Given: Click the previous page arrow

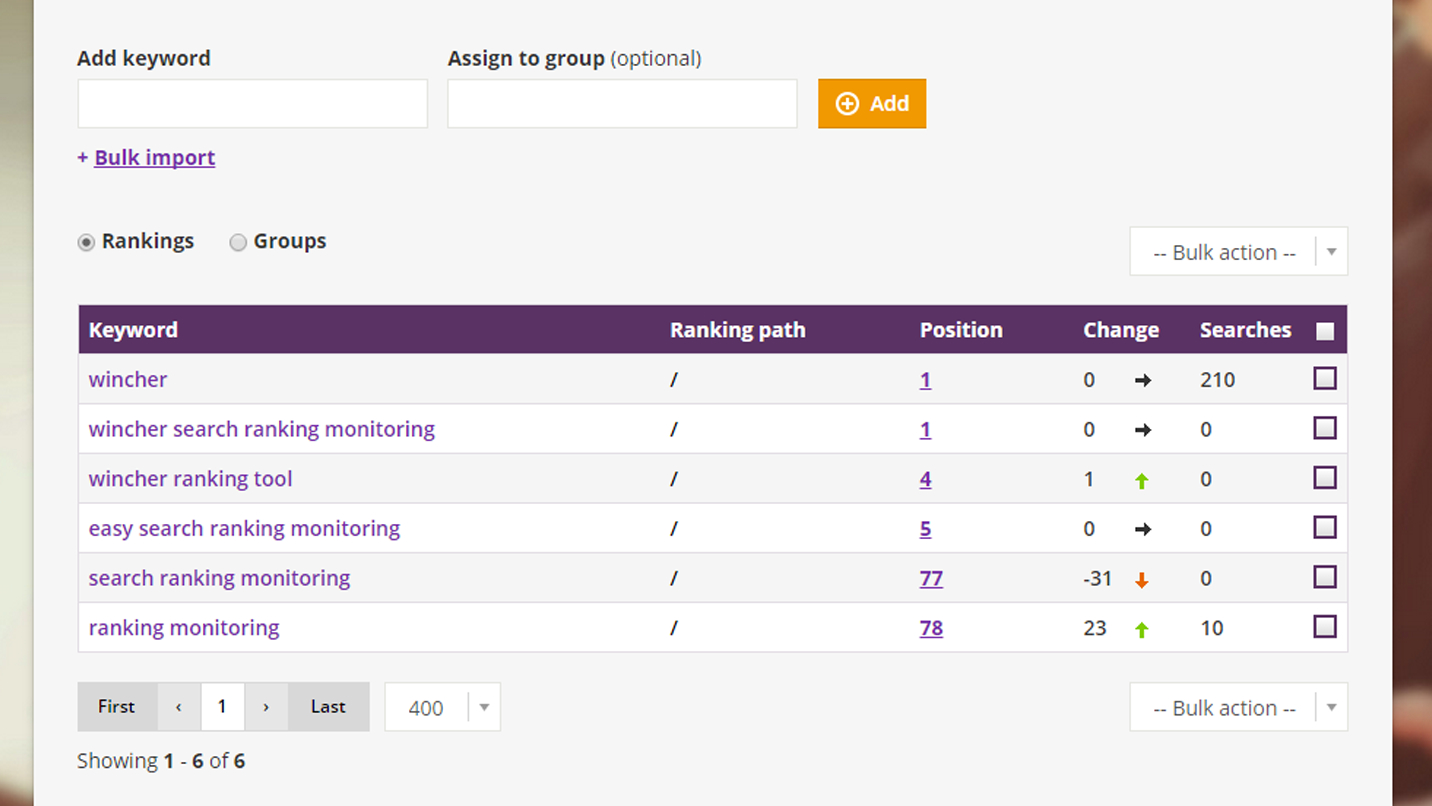Looking at the screenshot, I should point(179,707).
